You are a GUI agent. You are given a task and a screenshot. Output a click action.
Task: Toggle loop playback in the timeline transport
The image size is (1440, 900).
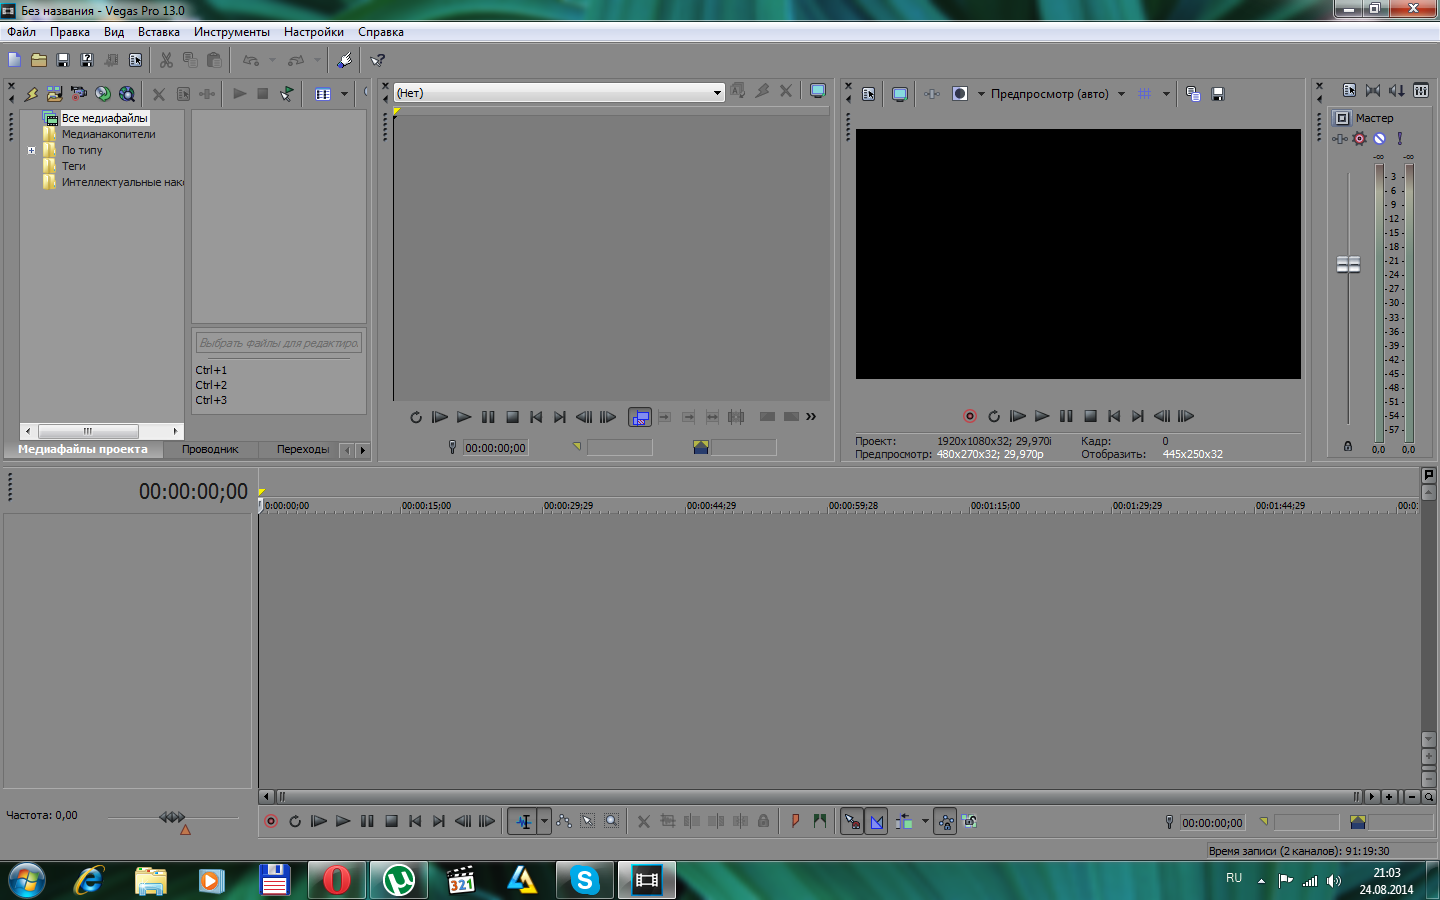point(295,822)
